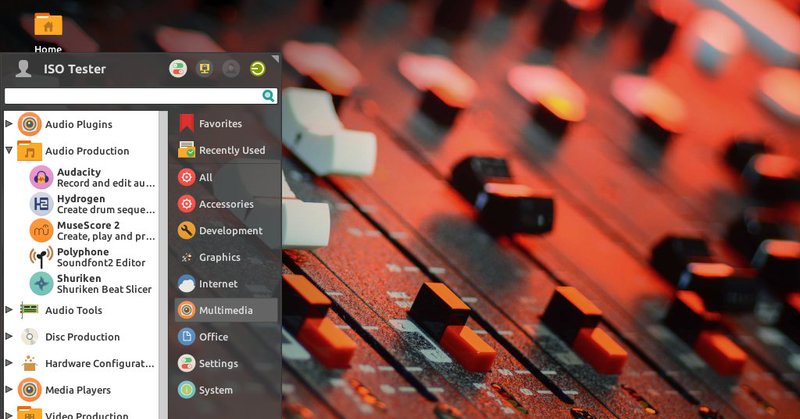Select the Settings category
The width and height of the screenshot is (800, 419).
point(227,363)
